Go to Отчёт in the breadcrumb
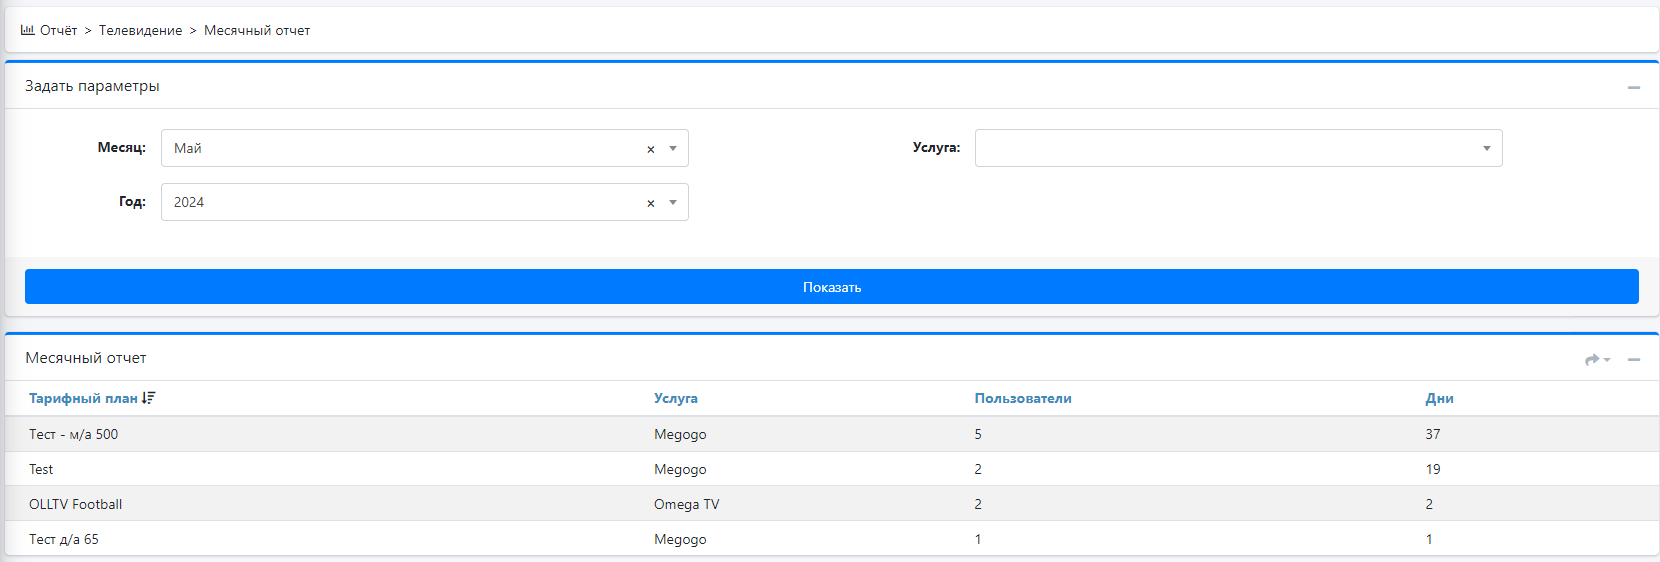Viewport: 1660px width, 562px height. [58, 30]
